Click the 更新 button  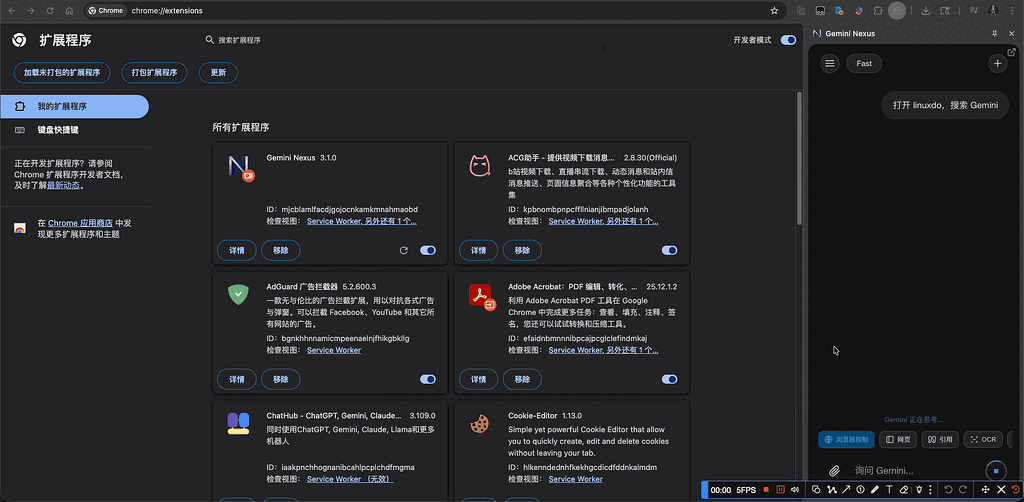click(218, 72)
